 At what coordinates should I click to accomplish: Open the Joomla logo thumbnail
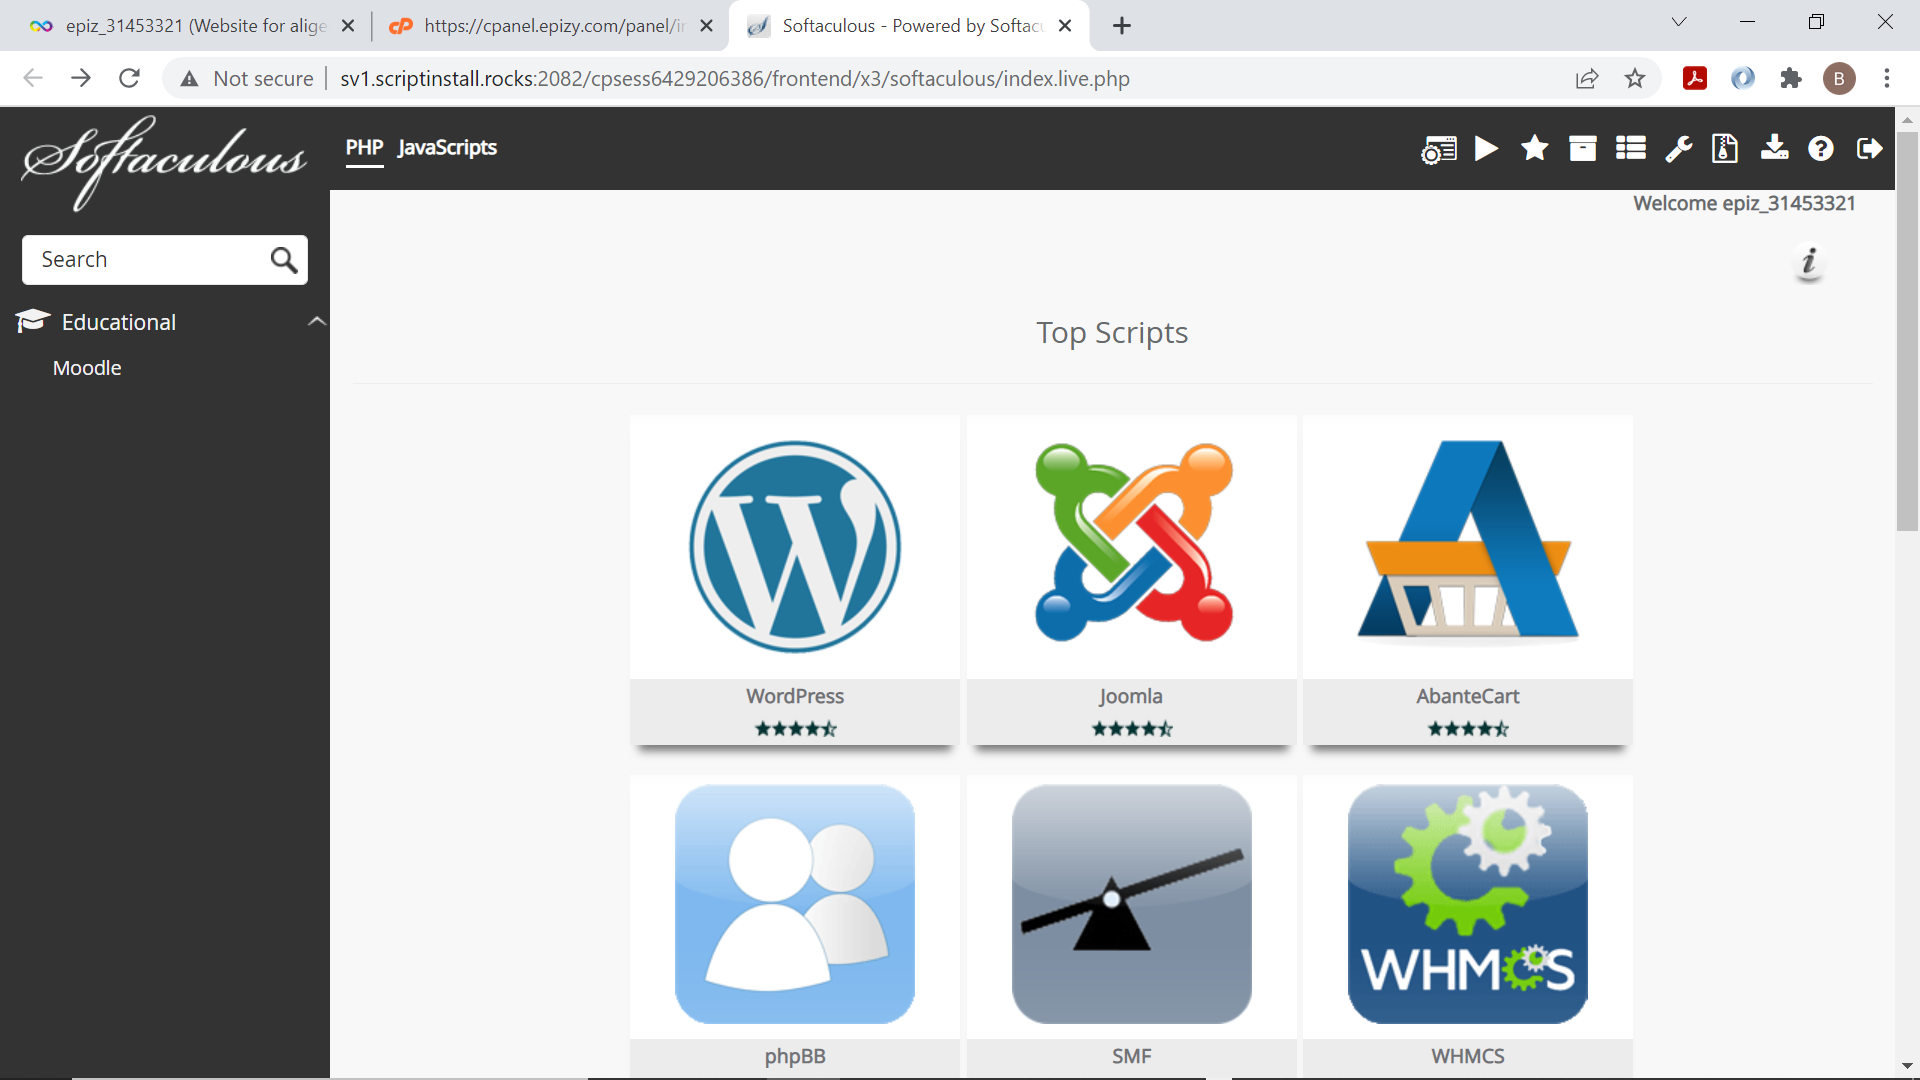(x=1132, y=543)
